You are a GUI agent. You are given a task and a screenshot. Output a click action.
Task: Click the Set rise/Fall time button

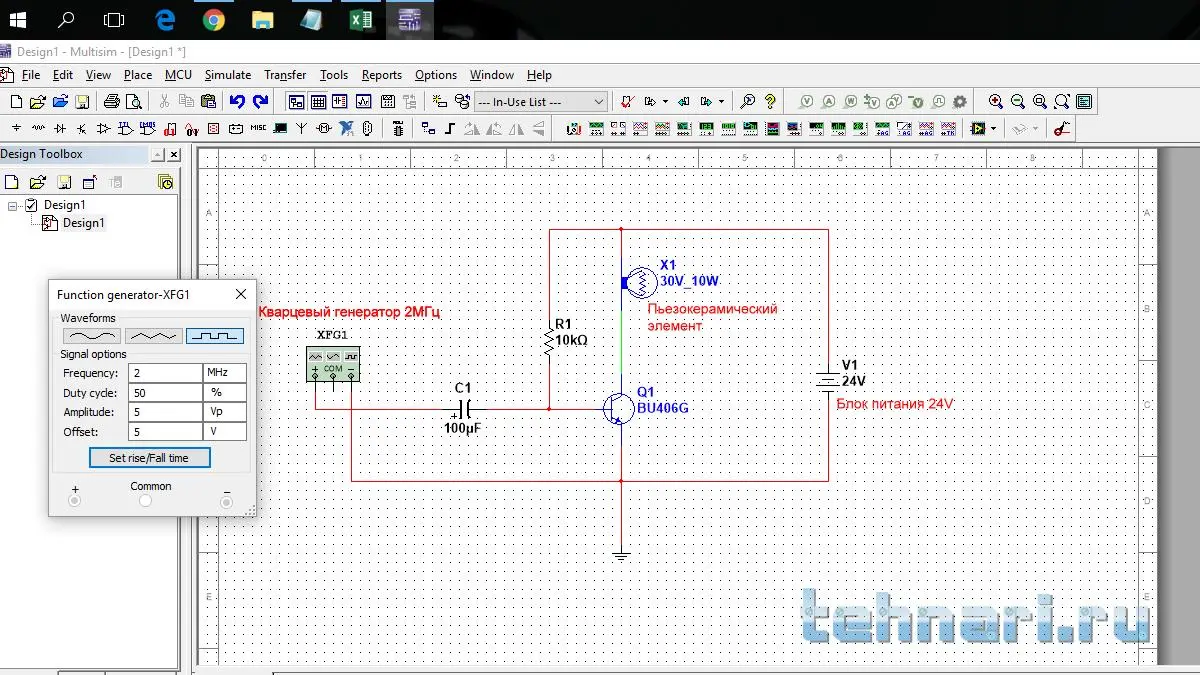coord(148,458)
